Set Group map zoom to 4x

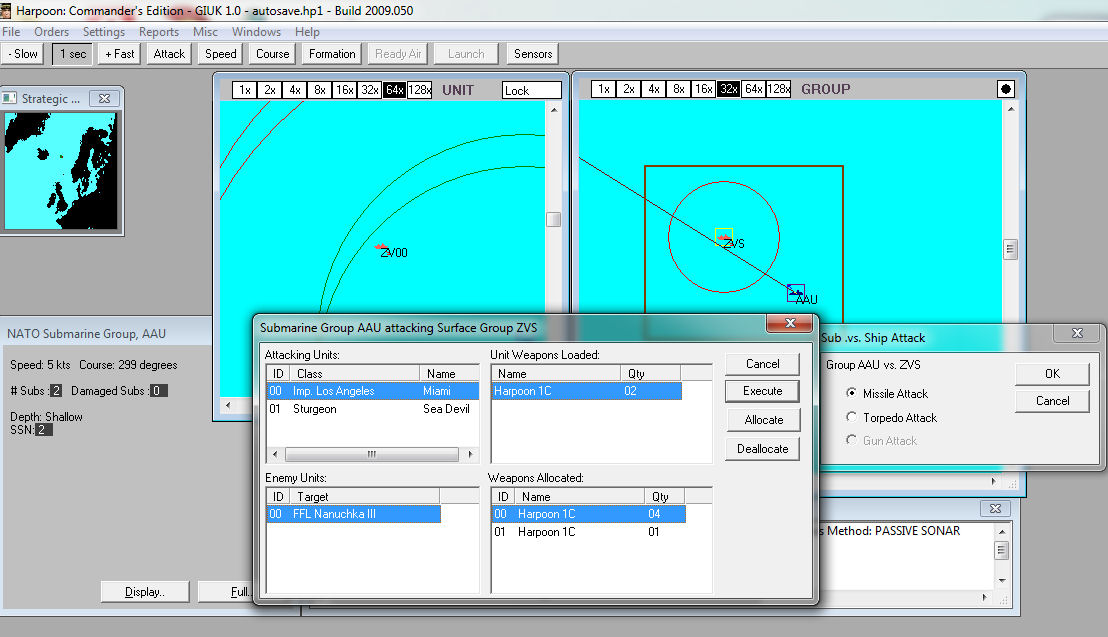coord(654,89)
